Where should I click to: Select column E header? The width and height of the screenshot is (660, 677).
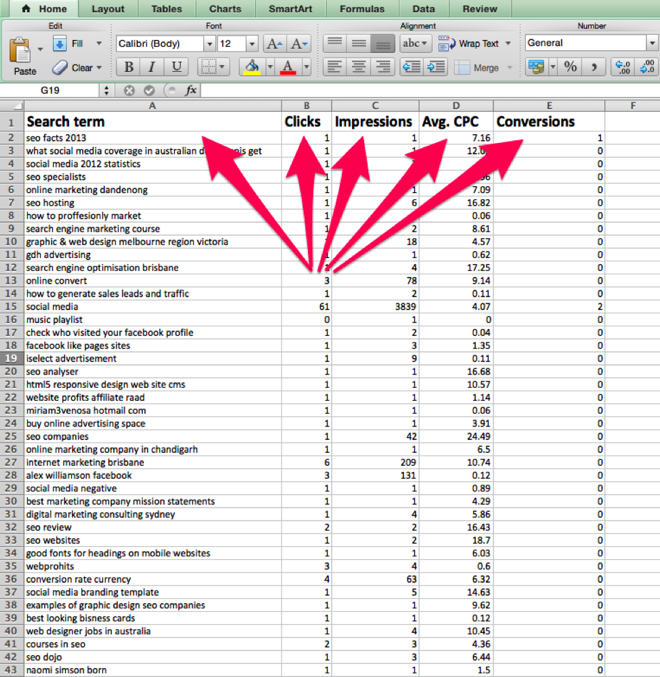click(x=549, y=106)
